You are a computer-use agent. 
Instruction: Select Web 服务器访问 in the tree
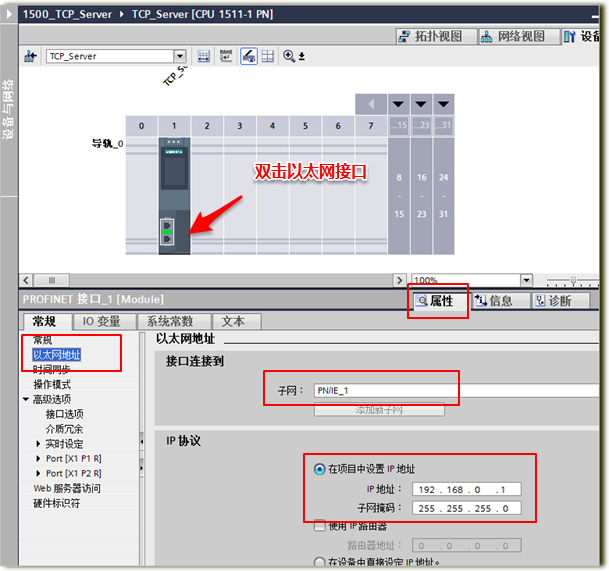point(67,488)
